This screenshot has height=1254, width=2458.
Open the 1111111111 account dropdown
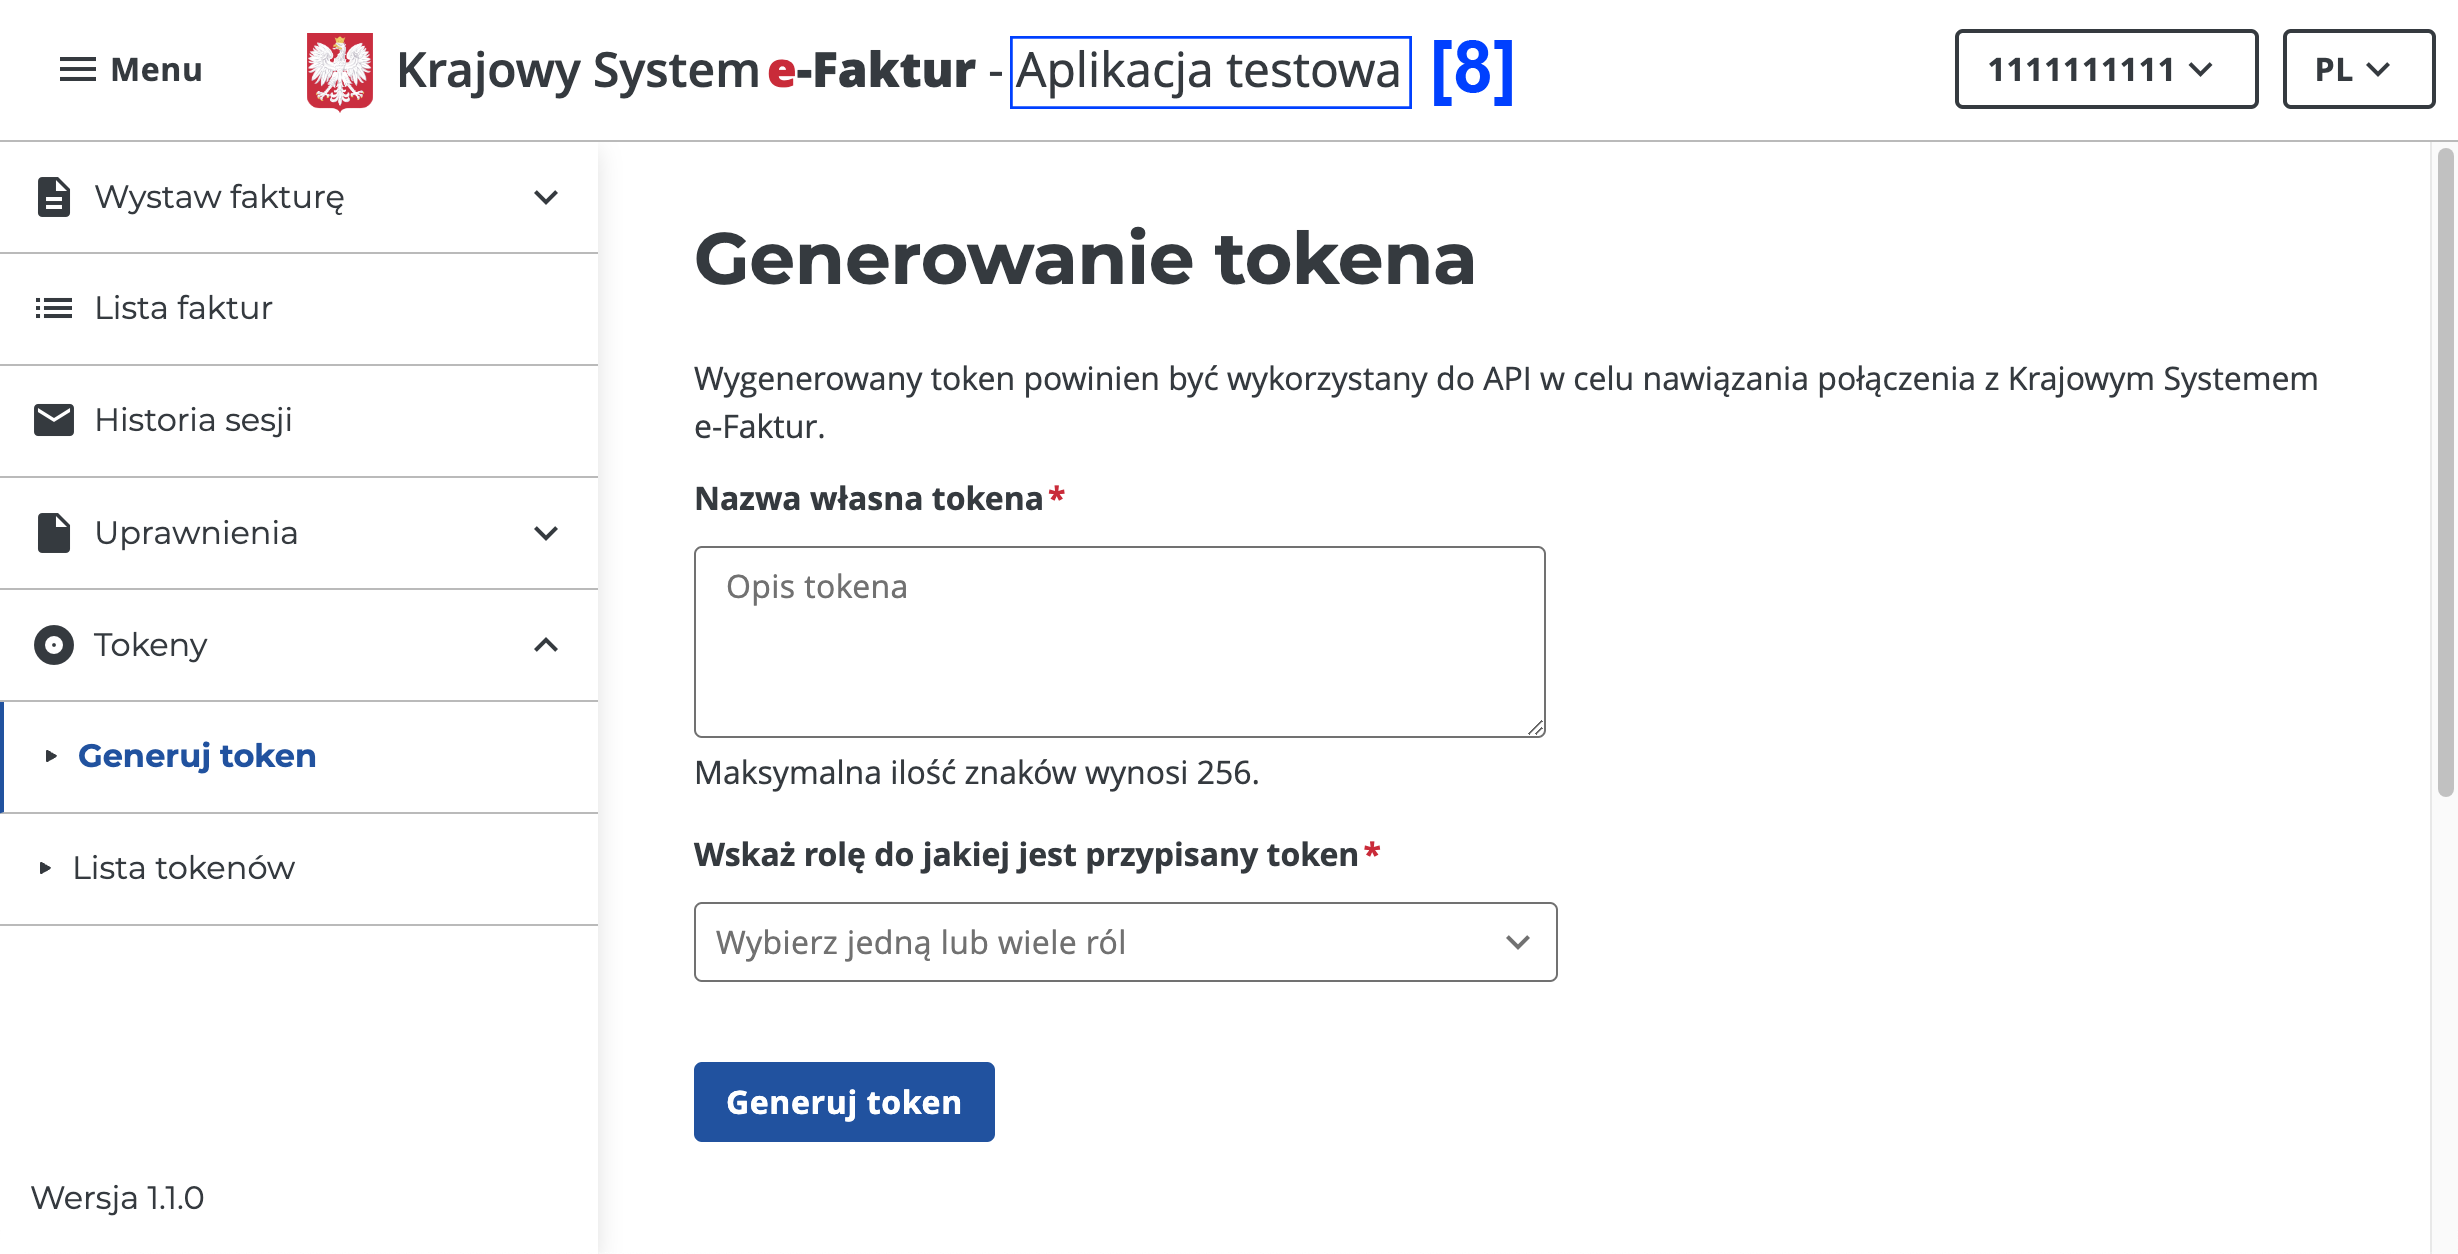2105,70
